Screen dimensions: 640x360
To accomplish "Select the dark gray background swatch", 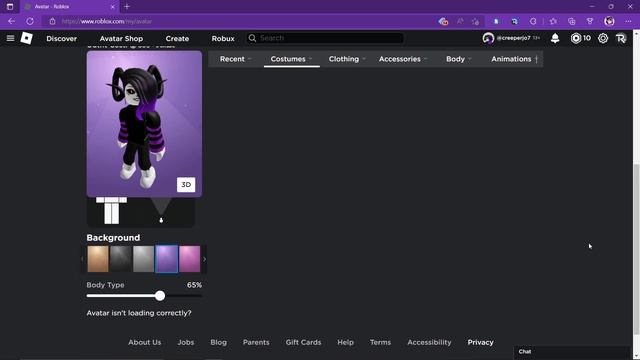I will (121, 259).
